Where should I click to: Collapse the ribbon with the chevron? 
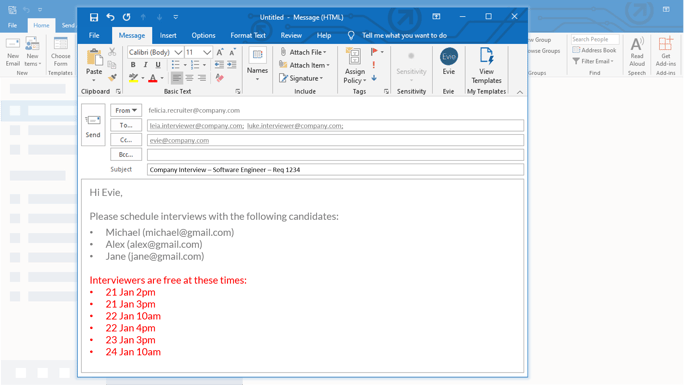click(x=520, y=92)
